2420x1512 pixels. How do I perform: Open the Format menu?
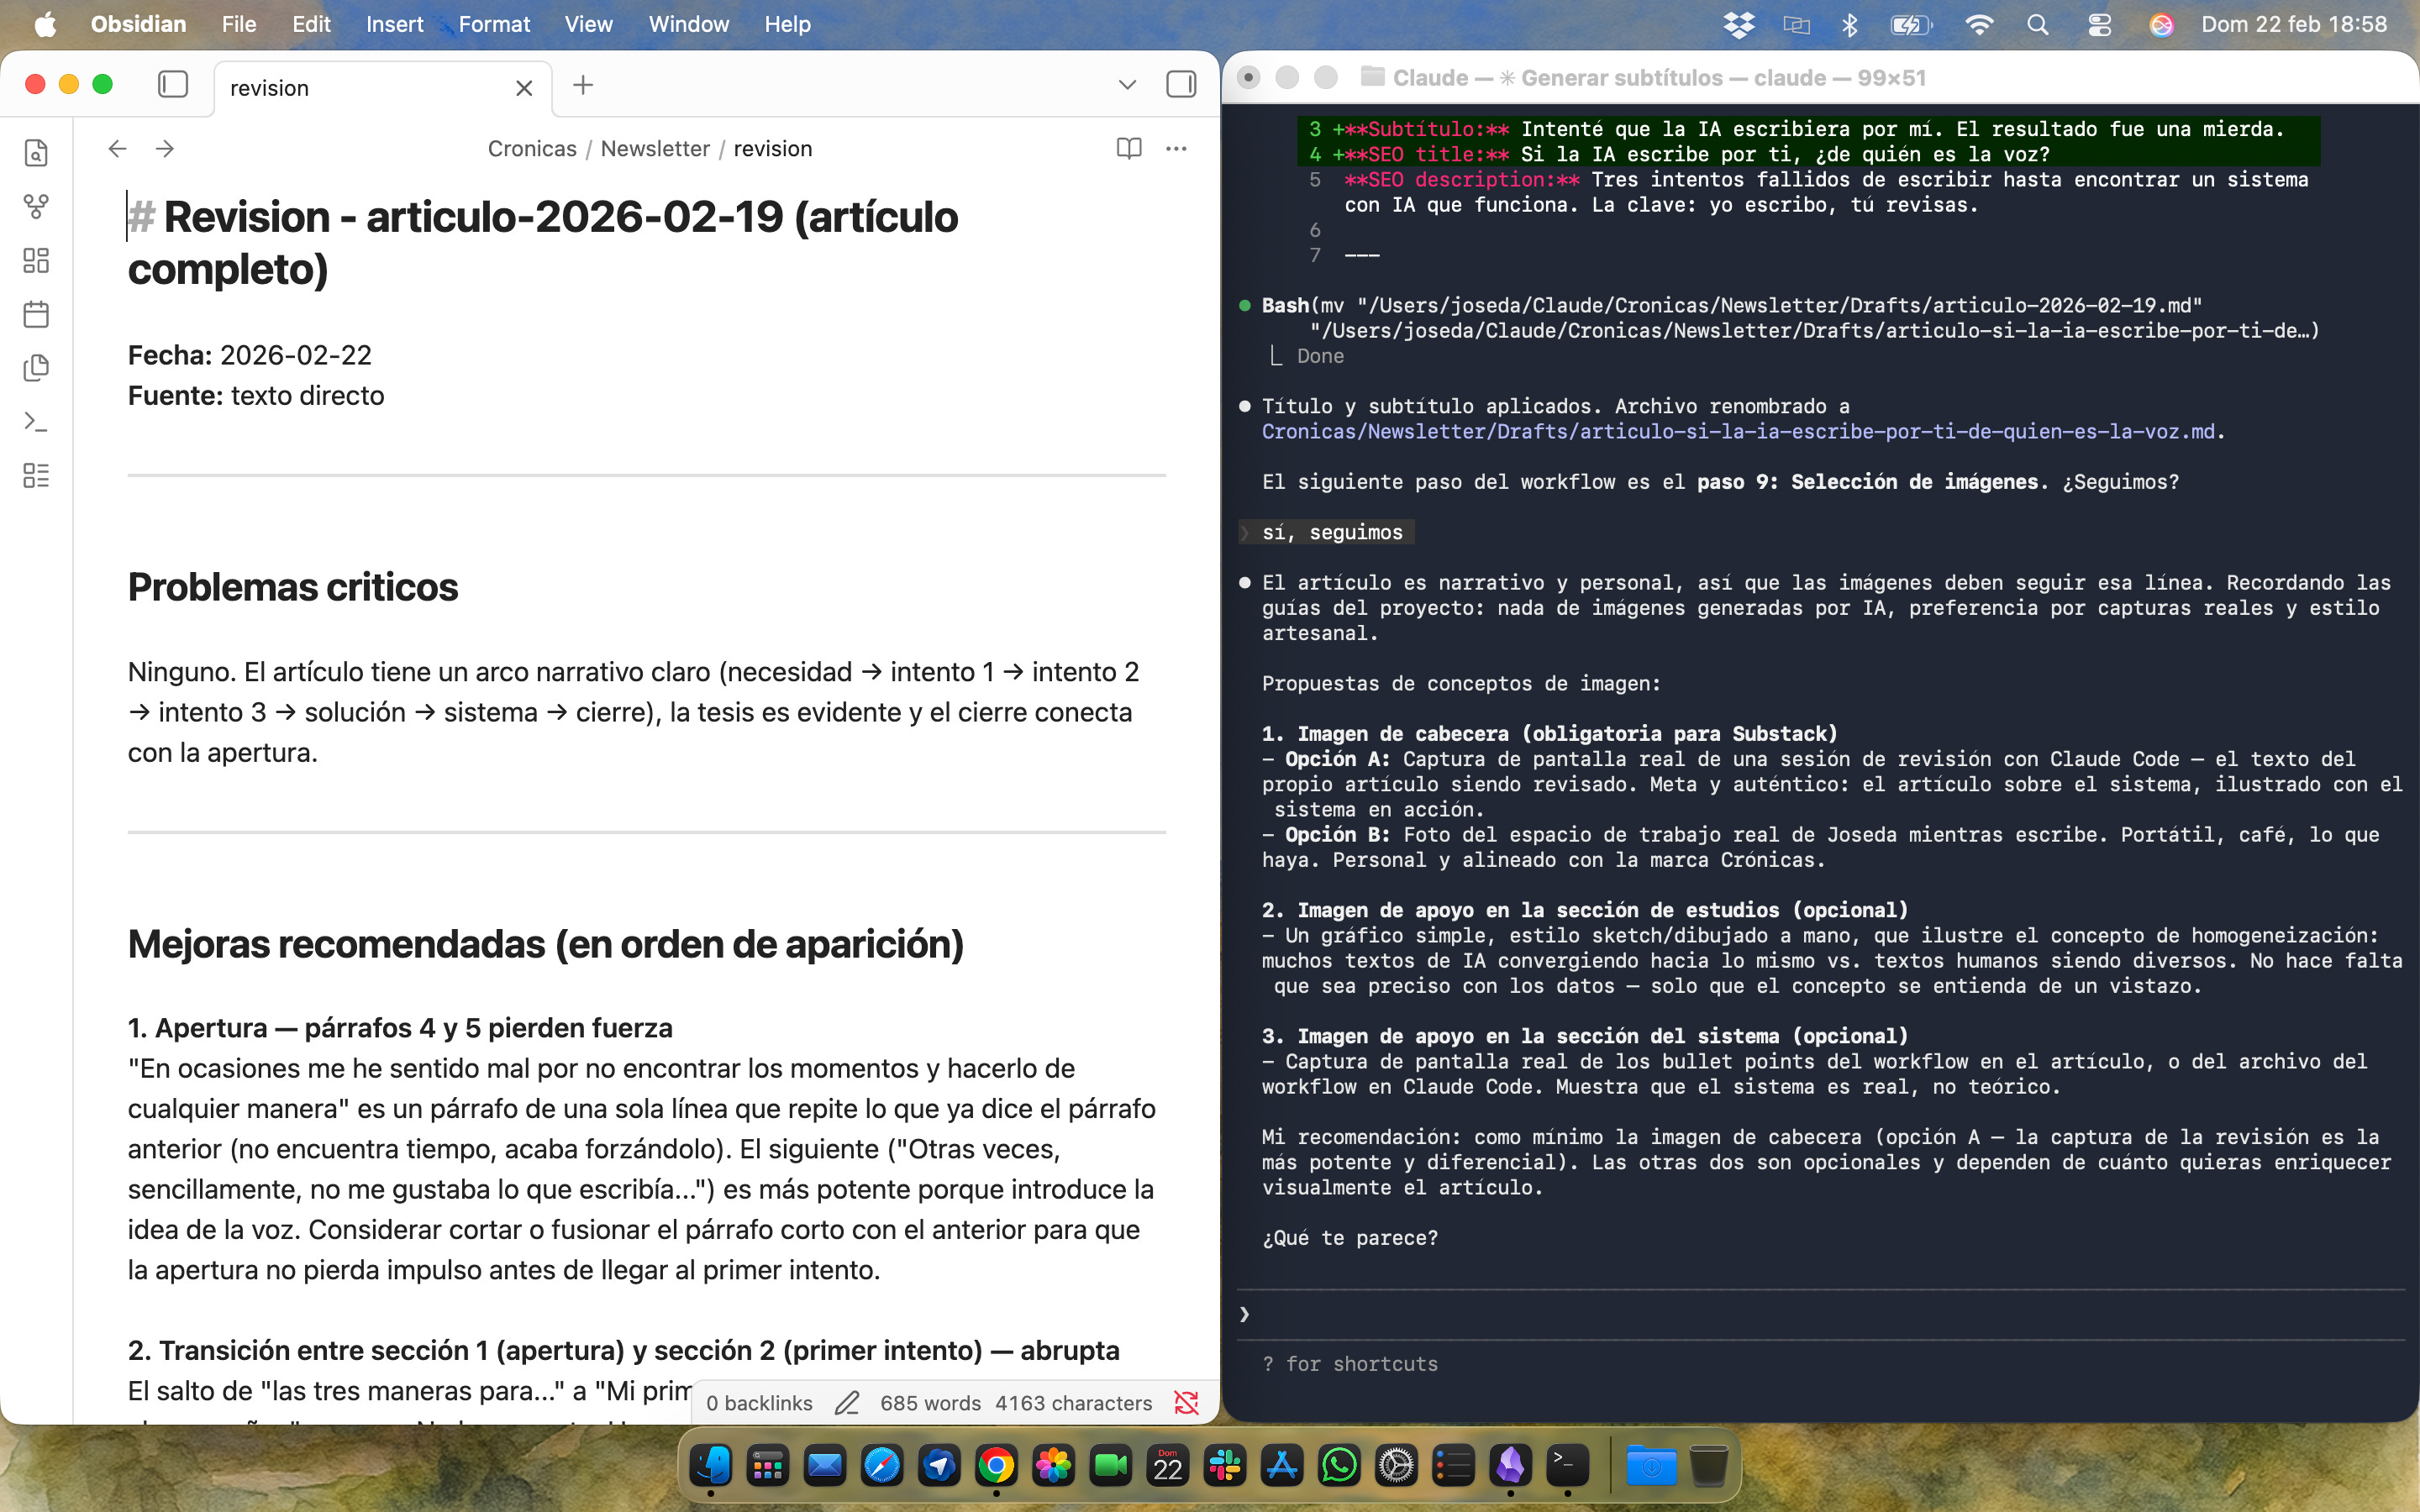(494, 24)
